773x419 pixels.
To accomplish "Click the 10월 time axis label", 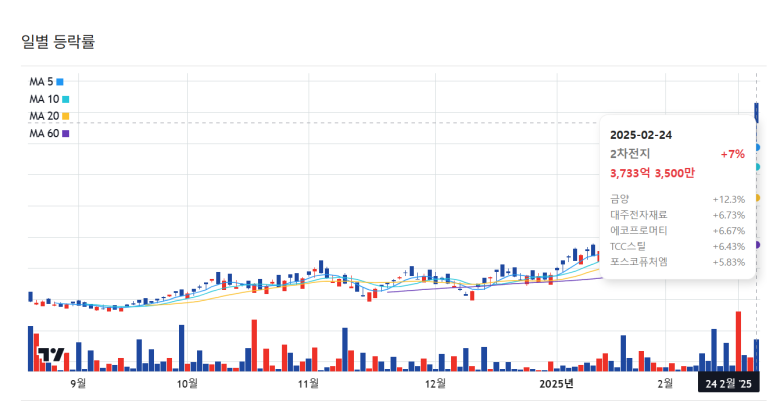I will (187, 384).
